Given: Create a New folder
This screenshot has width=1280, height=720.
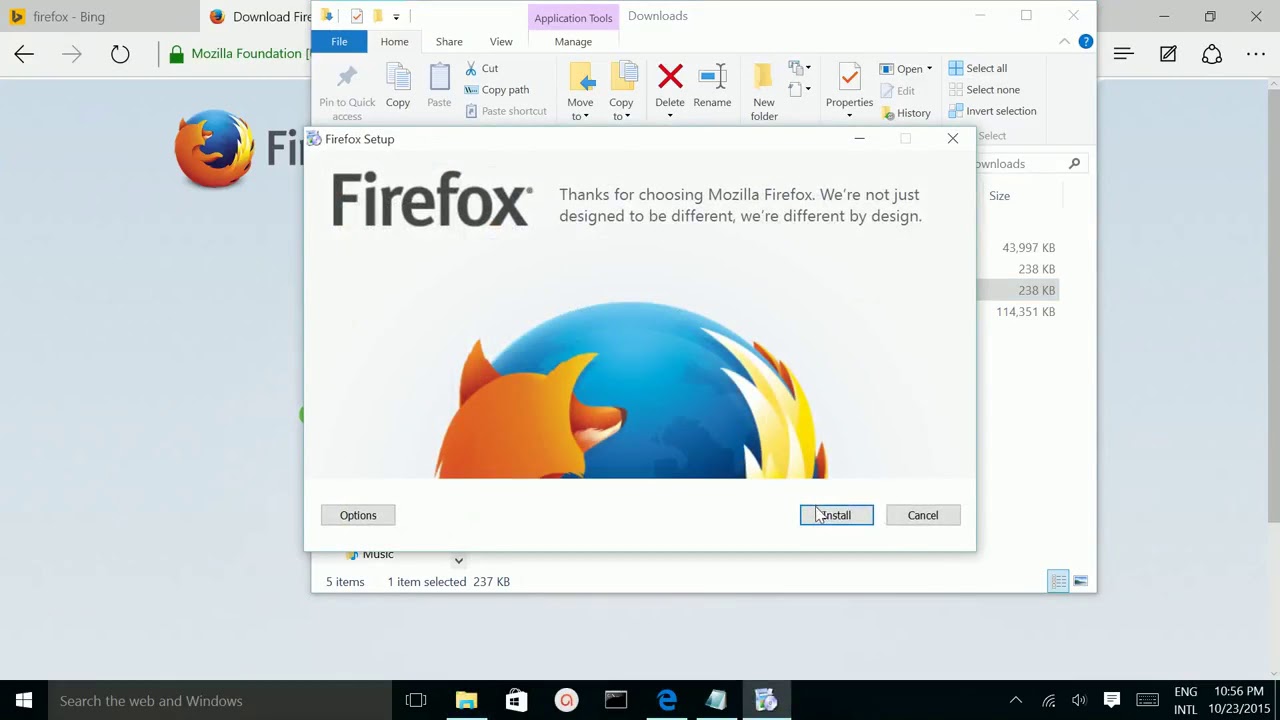Looking at the screenshot, I should pos(764,92).
